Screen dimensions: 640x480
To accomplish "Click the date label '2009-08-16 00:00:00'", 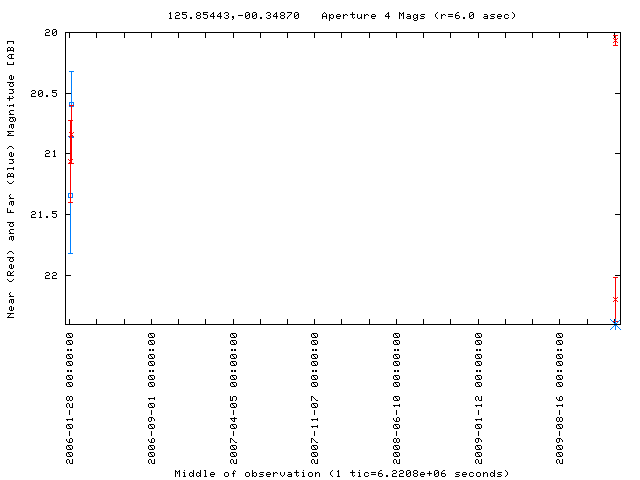I will (559, 398).
